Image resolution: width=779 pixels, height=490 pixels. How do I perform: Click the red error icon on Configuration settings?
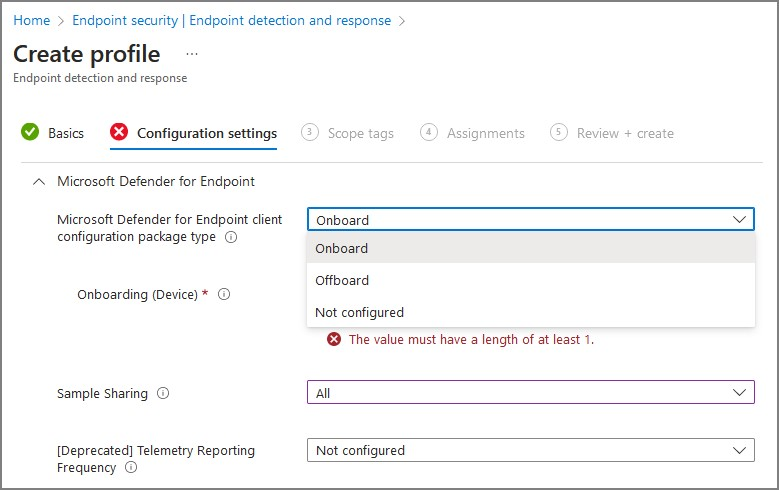(119, 132)
